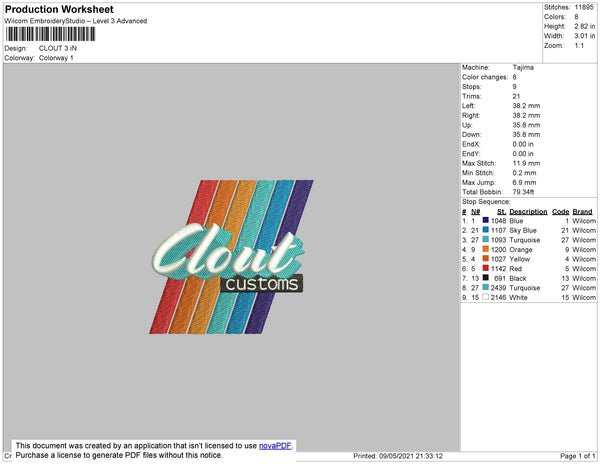Screen dimensions: 600x464
Task: Click the Printed date 09/05/2021 21:33:12
Action: coord(411,456)
